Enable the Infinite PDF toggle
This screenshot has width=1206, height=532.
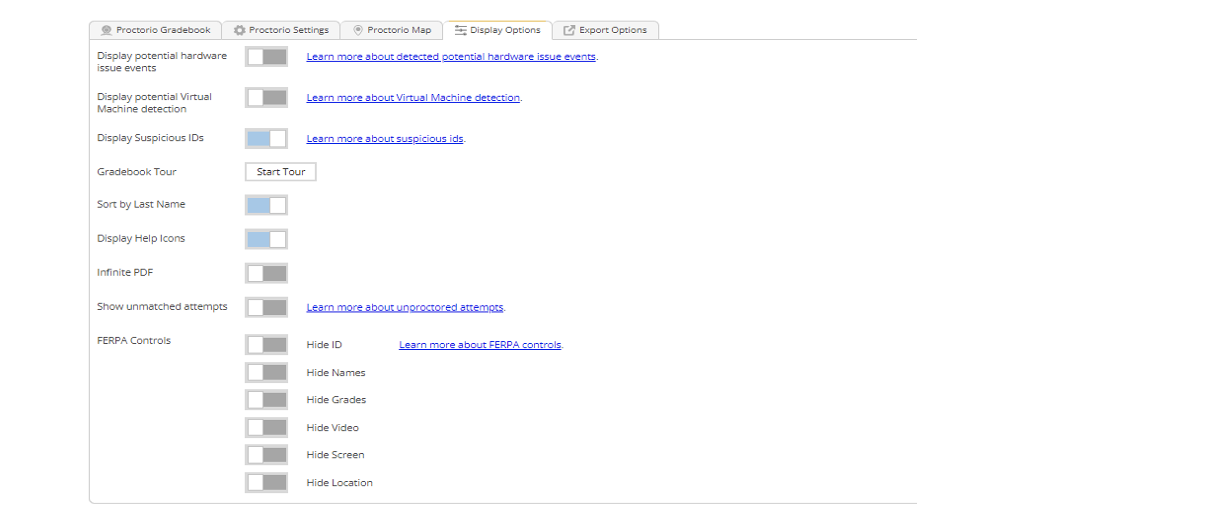266,273
